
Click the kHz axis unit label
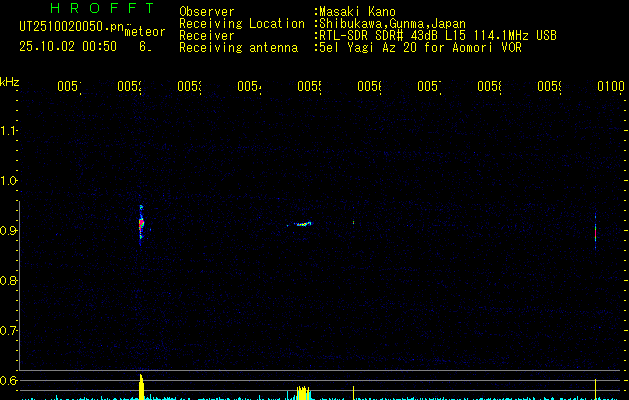coord(10,83)
